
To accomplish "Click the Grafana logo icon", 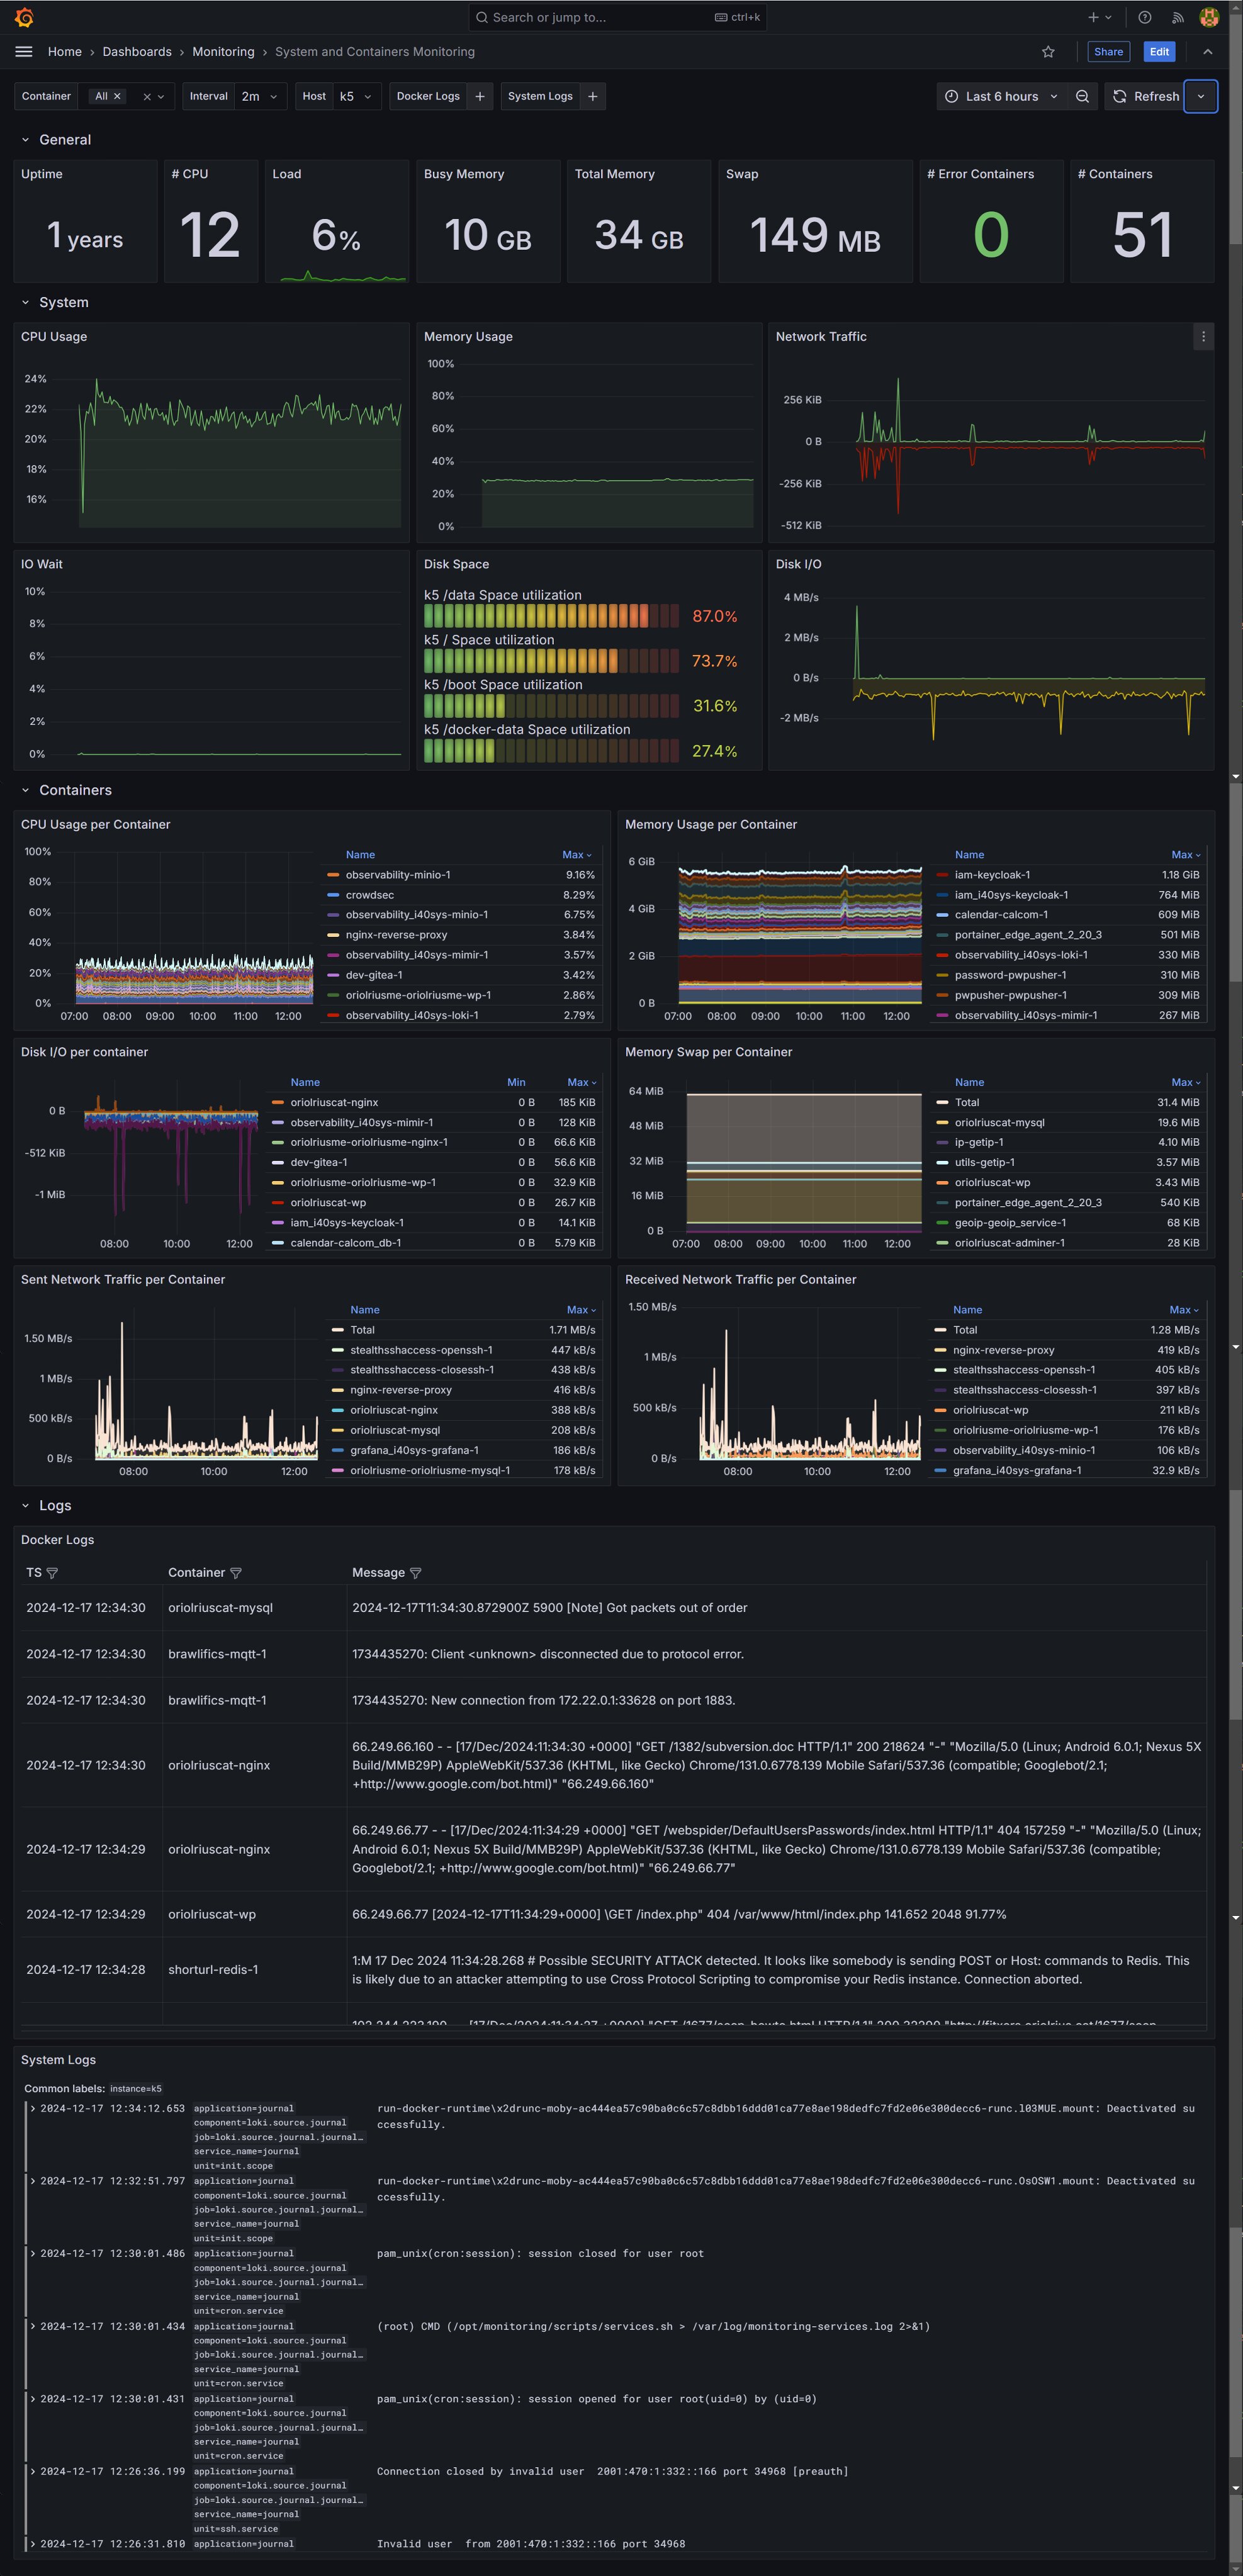I will pos(24,17).
